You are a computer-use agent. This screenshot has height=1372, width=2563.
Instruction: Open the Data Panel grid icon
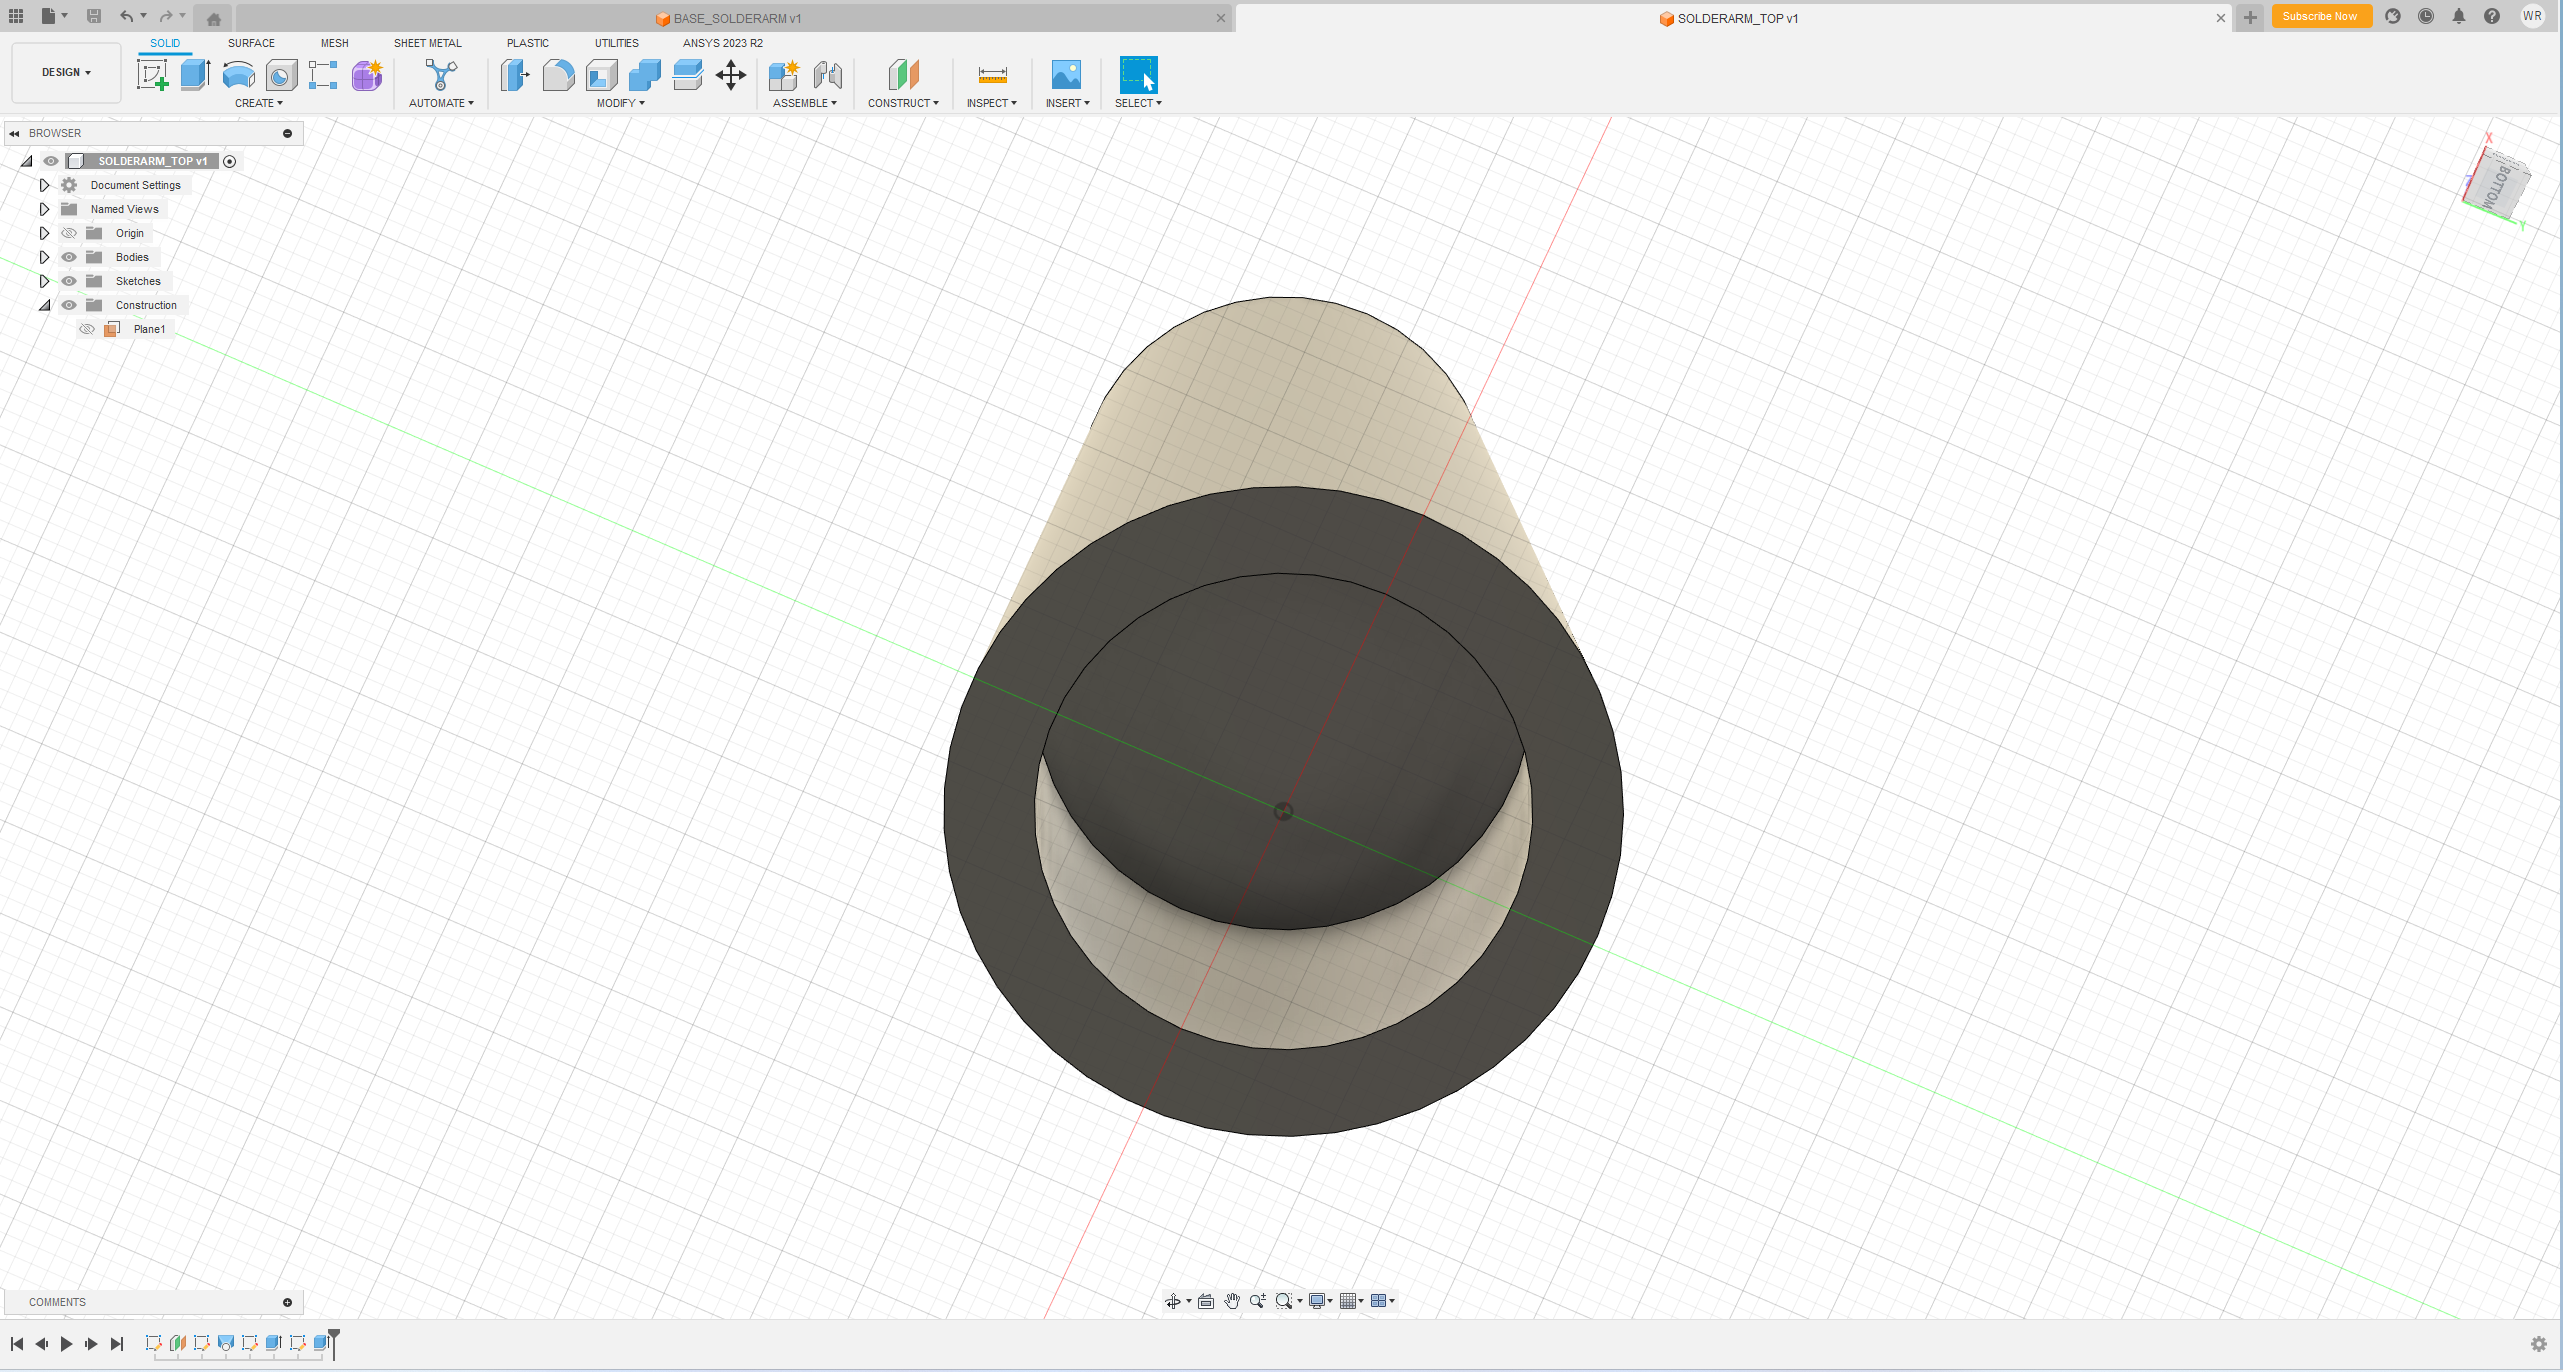tap(16, 16)
